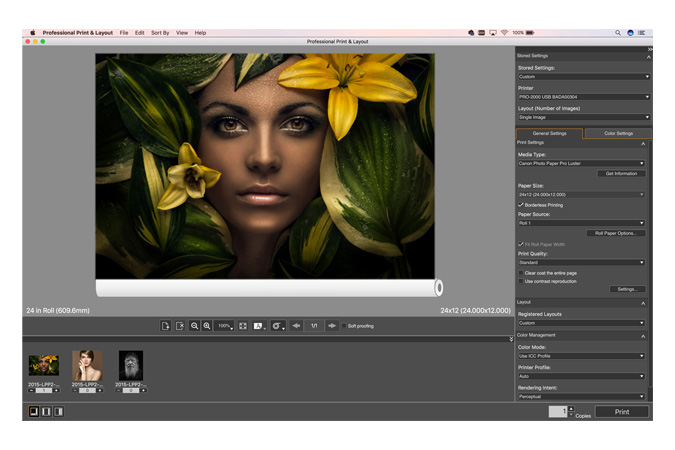Enable Clear coat the entire page
Viewport: 675px width, 450px height.
[520, 273]
